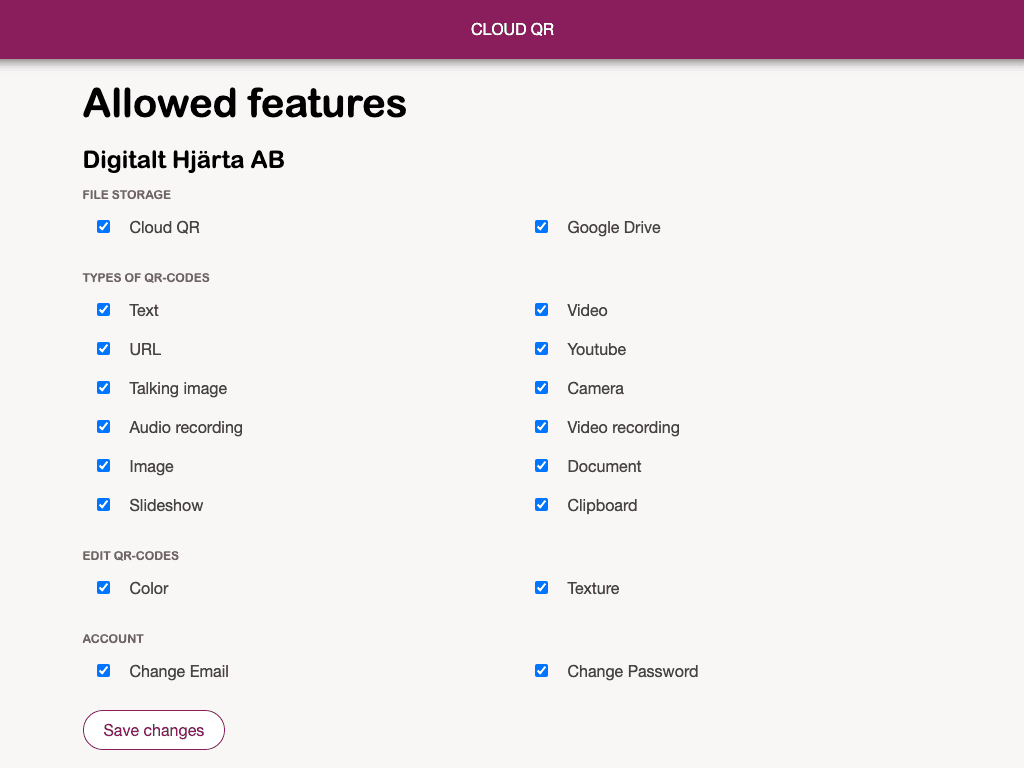Disable Video recording feature

541,426
